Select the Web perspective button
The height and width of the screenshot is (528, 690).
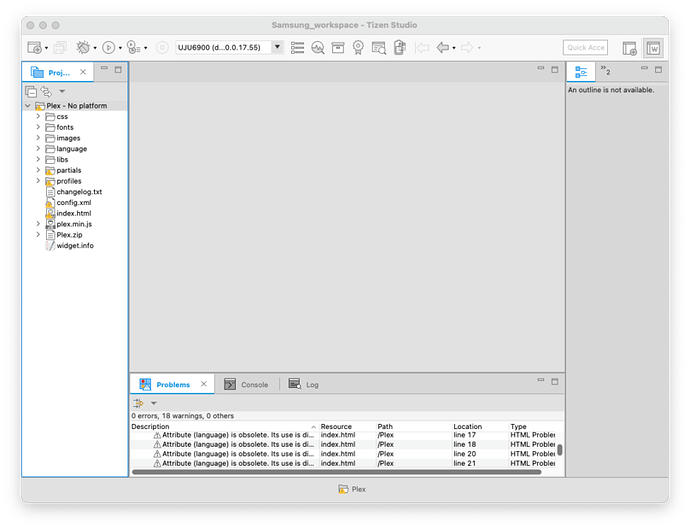(x=653, y=48)
